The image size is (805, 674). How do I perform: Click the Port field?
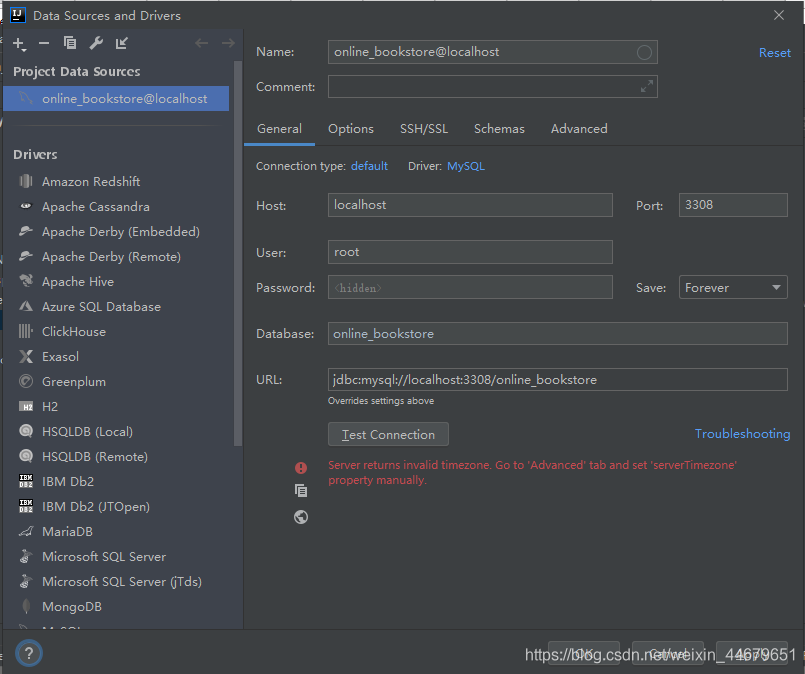click(733, 205)
